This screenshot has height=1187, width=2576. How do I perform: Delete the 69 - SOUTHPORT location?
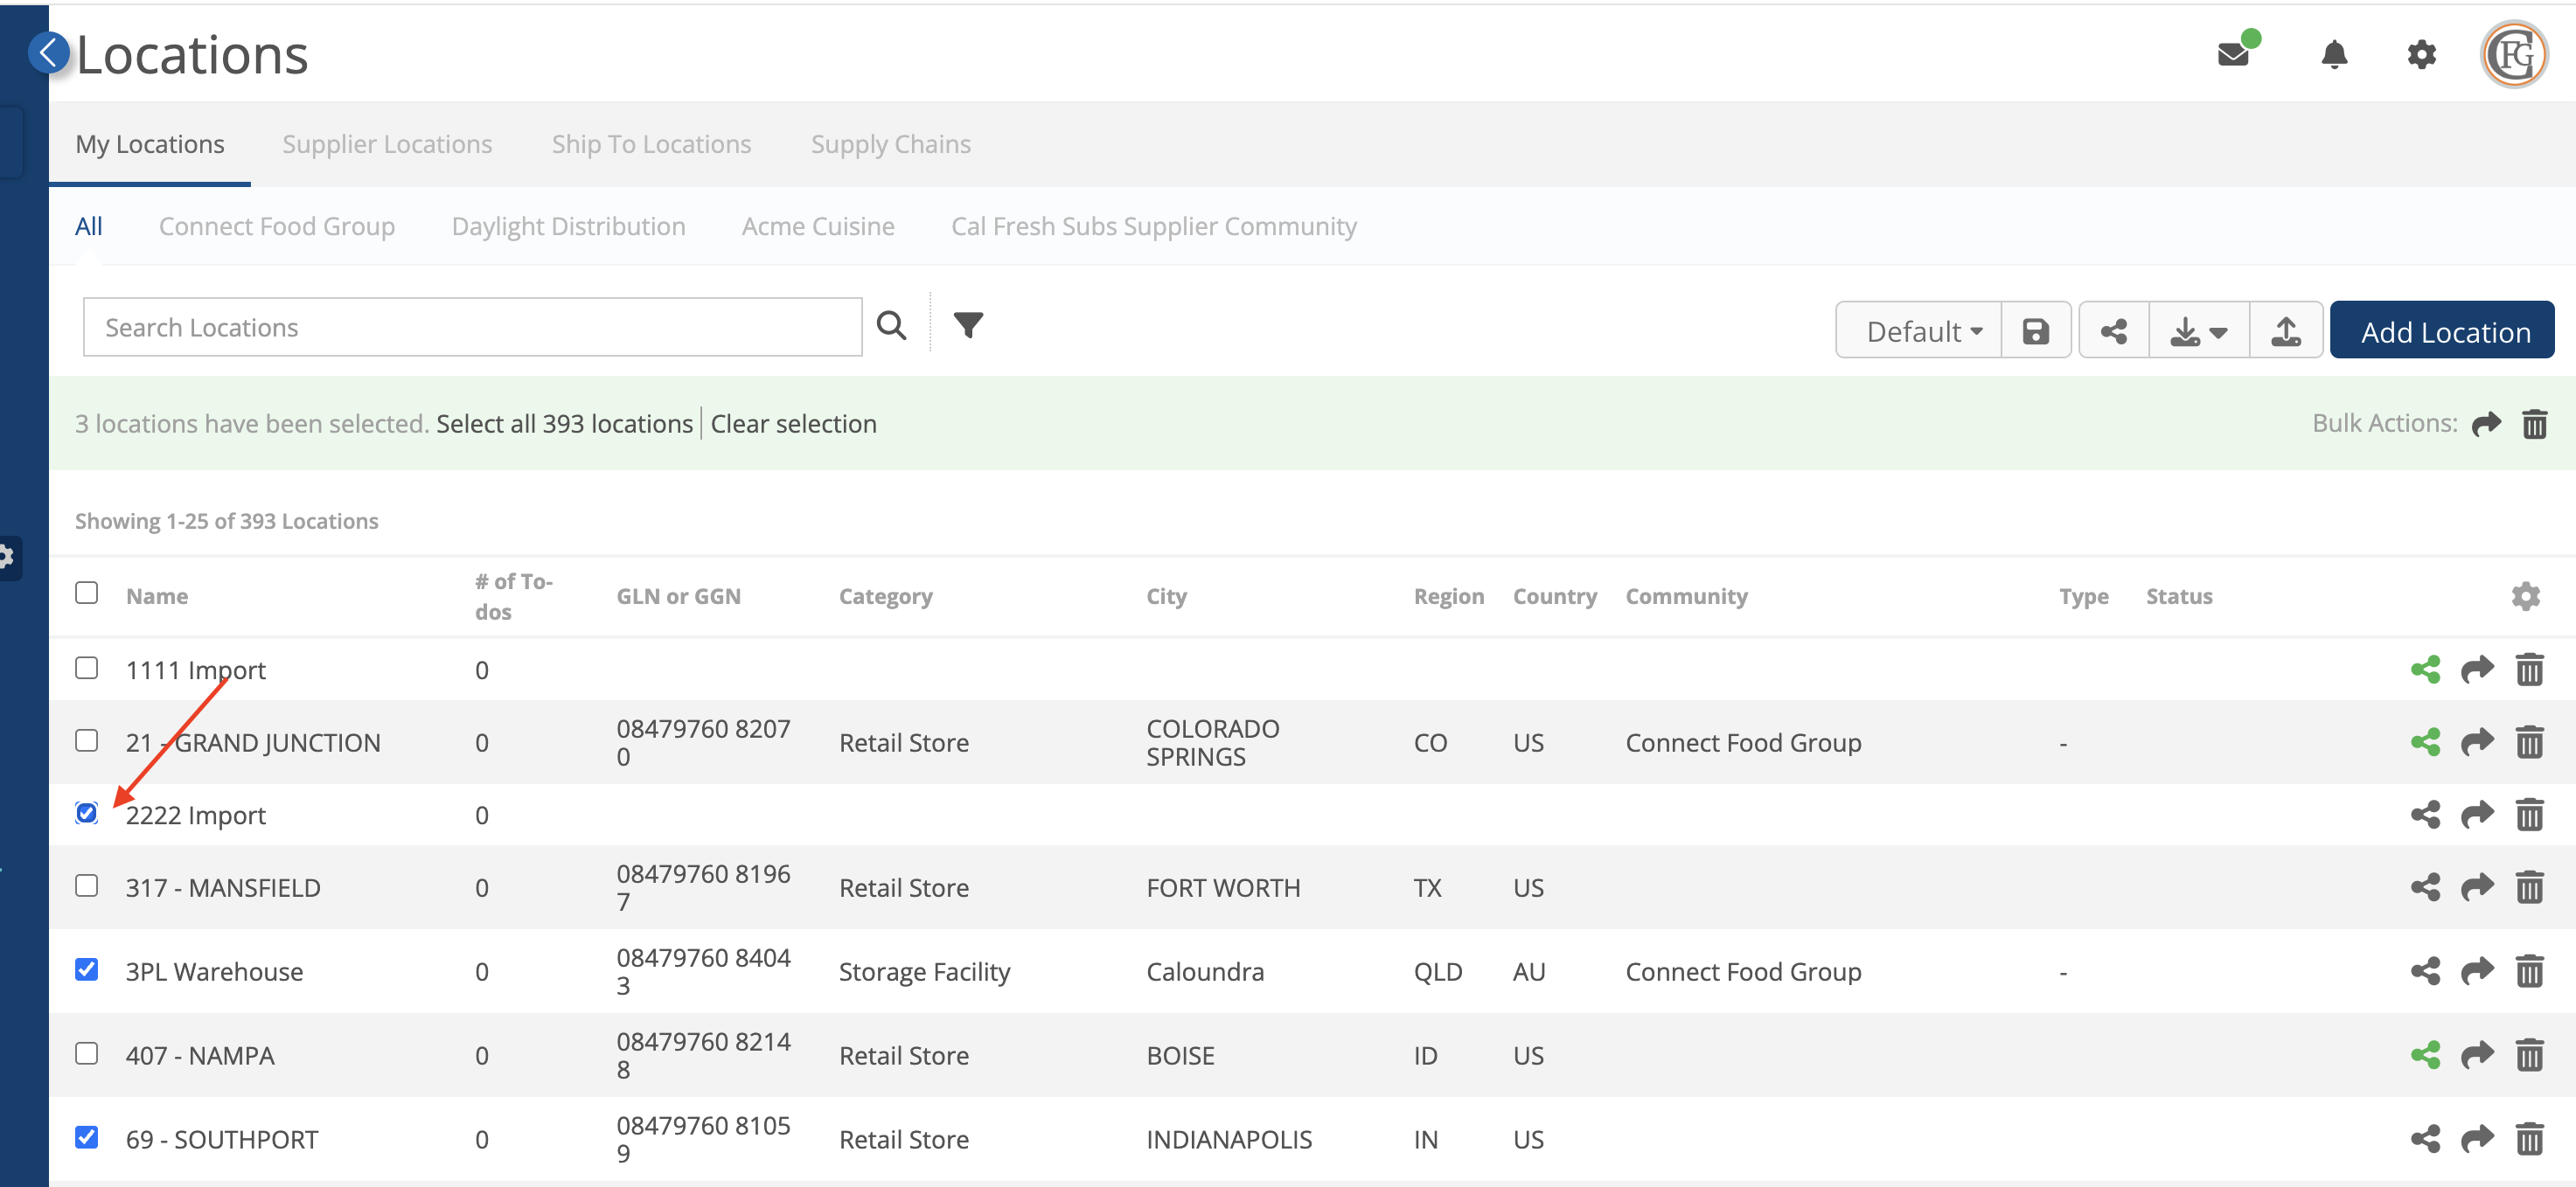(x=2529, y=1139)
